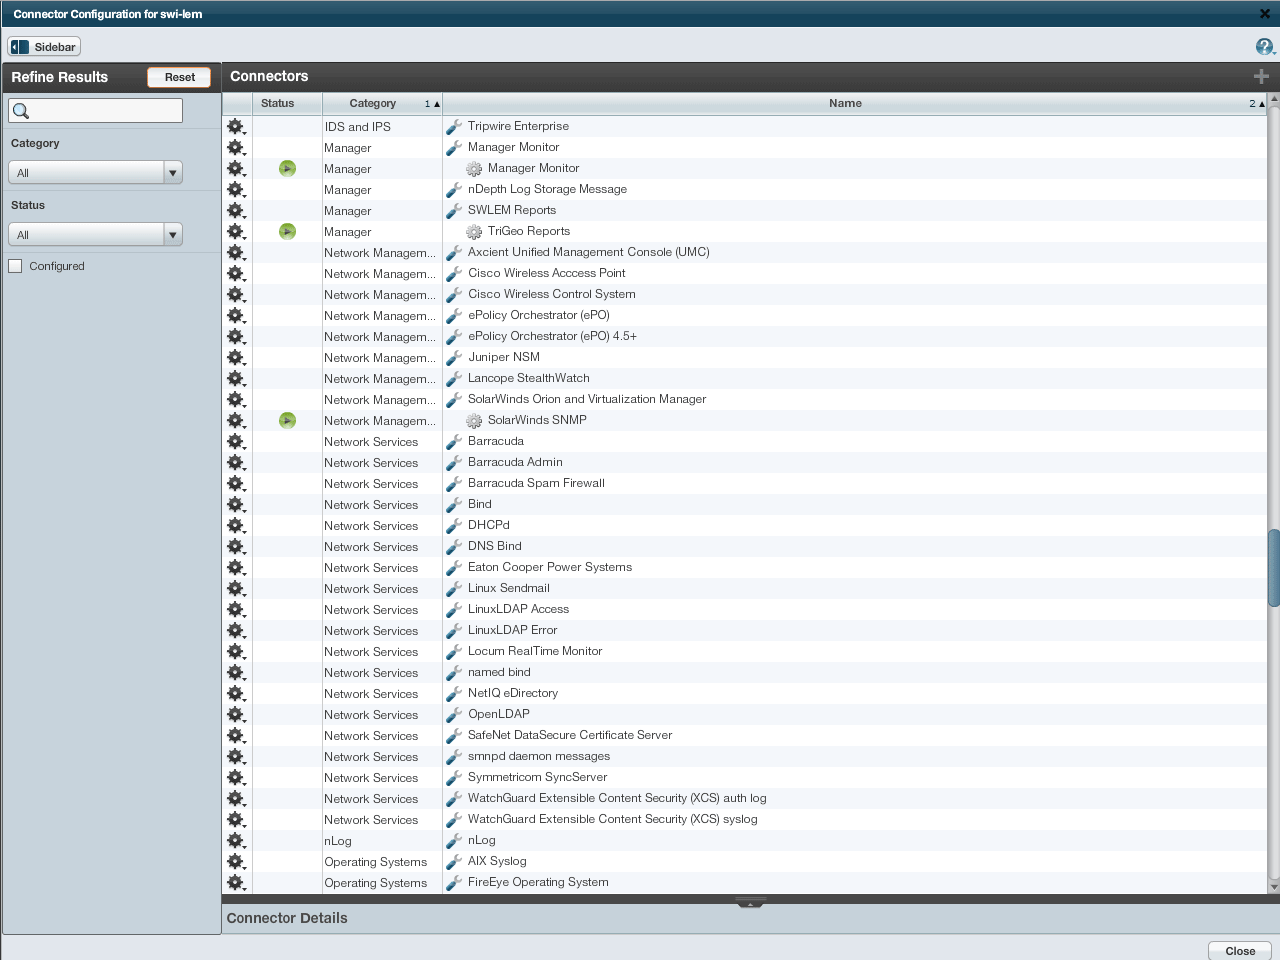Screen dimensions: 1280x960
Task: Expand the Connector Details pane handle
Action: 750,903
